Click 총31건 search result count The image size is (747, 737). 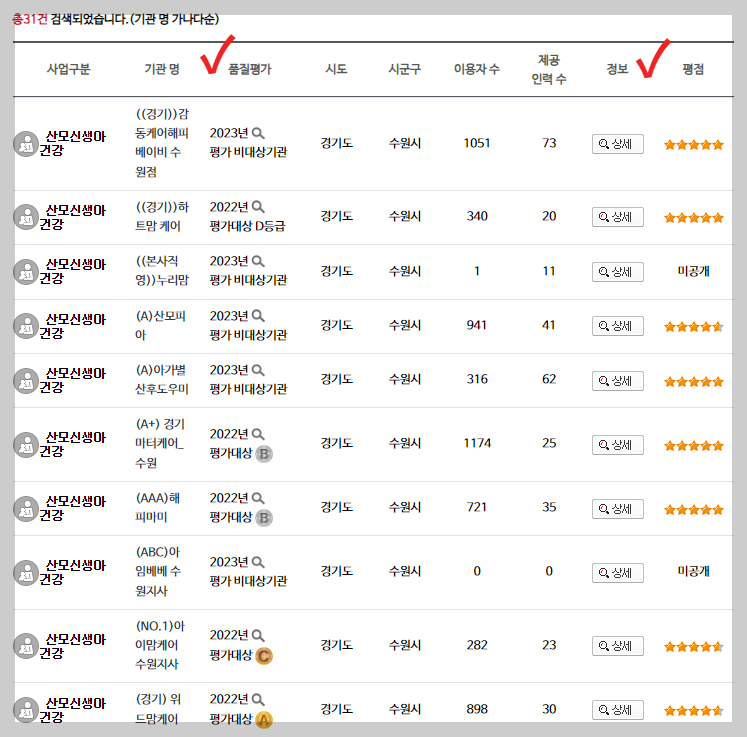coord(30,19)
